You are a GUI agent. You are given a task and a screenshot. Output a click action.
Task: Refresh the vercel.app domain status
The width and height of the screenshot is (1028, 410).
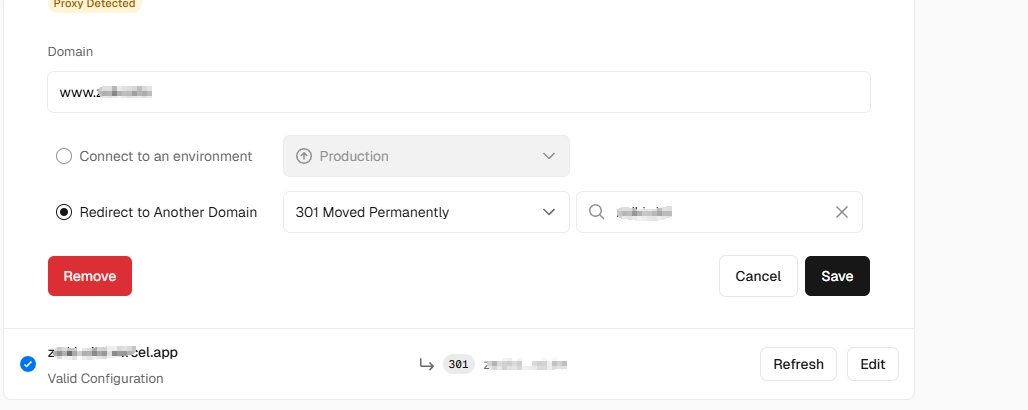click(798, 364)
